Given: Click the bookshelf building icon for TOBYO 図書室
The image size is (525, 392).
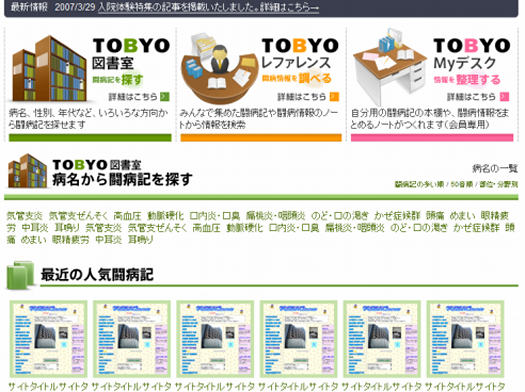Looking at the screenshot, I should (x=49, y=69).
